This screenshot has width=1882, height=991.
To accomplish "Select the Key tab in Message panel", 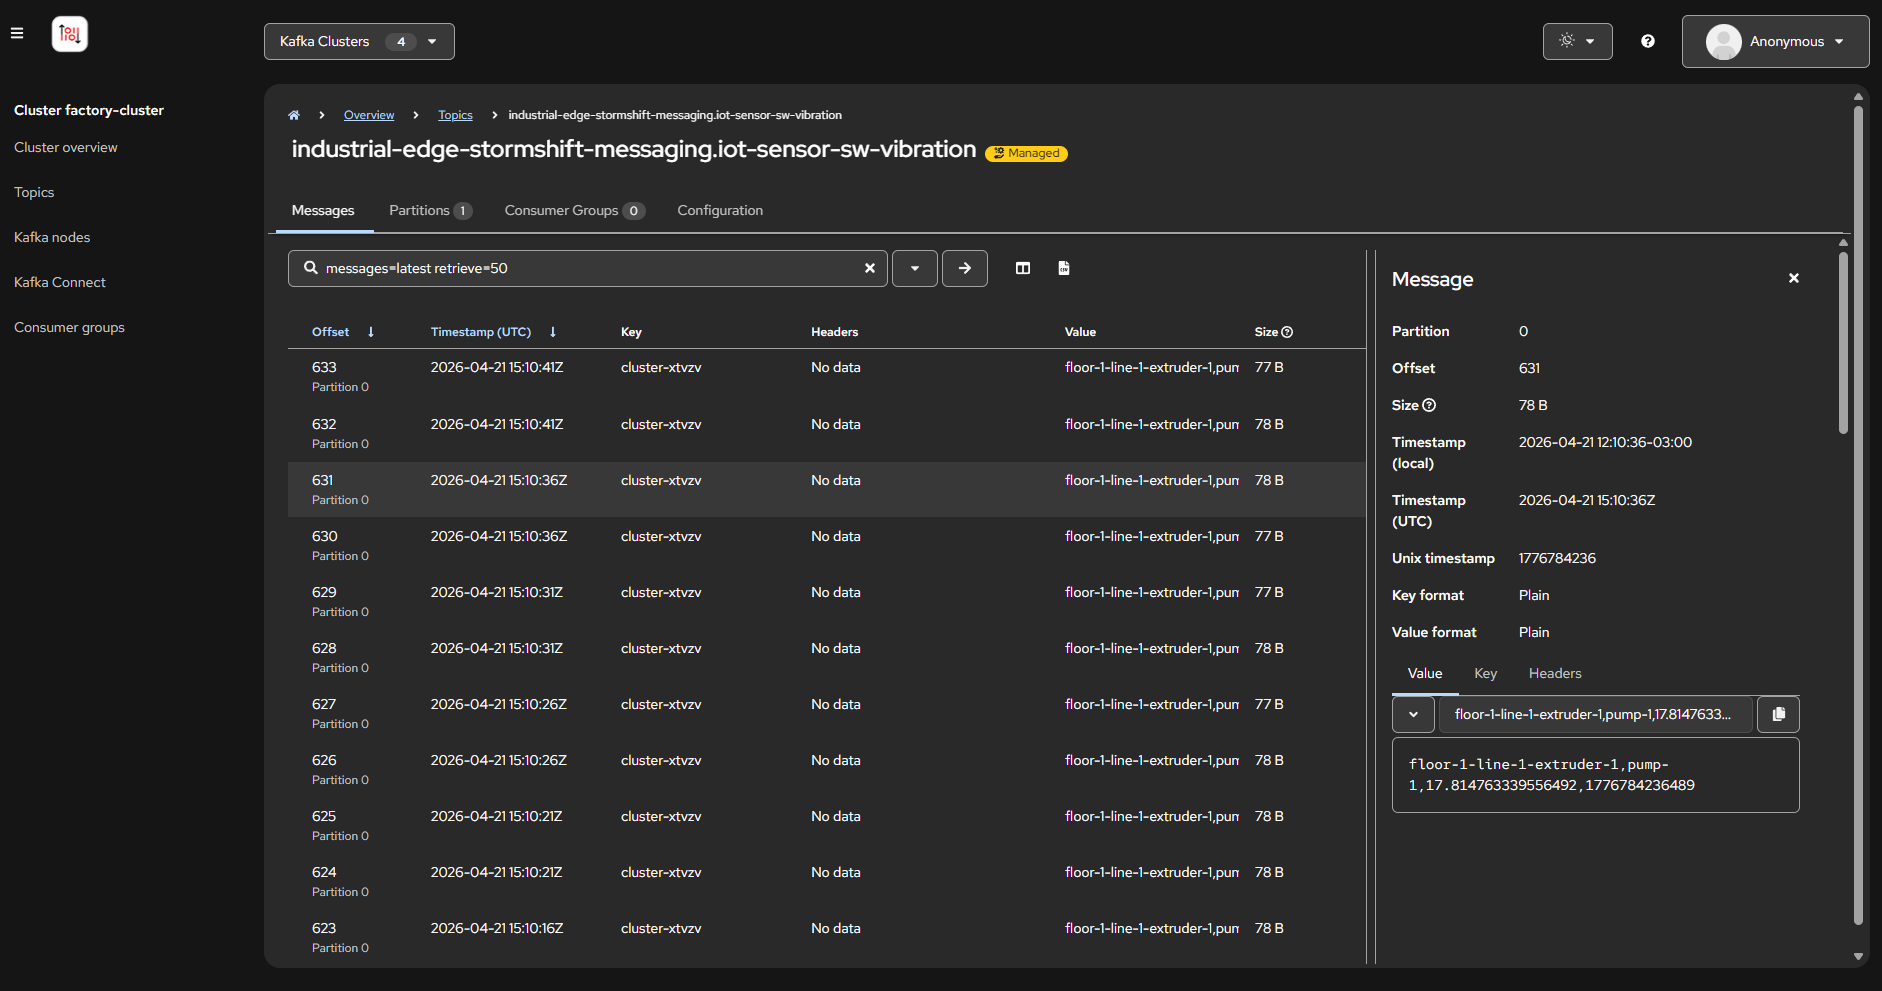I will pyautogui.click(x=1486, y=674).
